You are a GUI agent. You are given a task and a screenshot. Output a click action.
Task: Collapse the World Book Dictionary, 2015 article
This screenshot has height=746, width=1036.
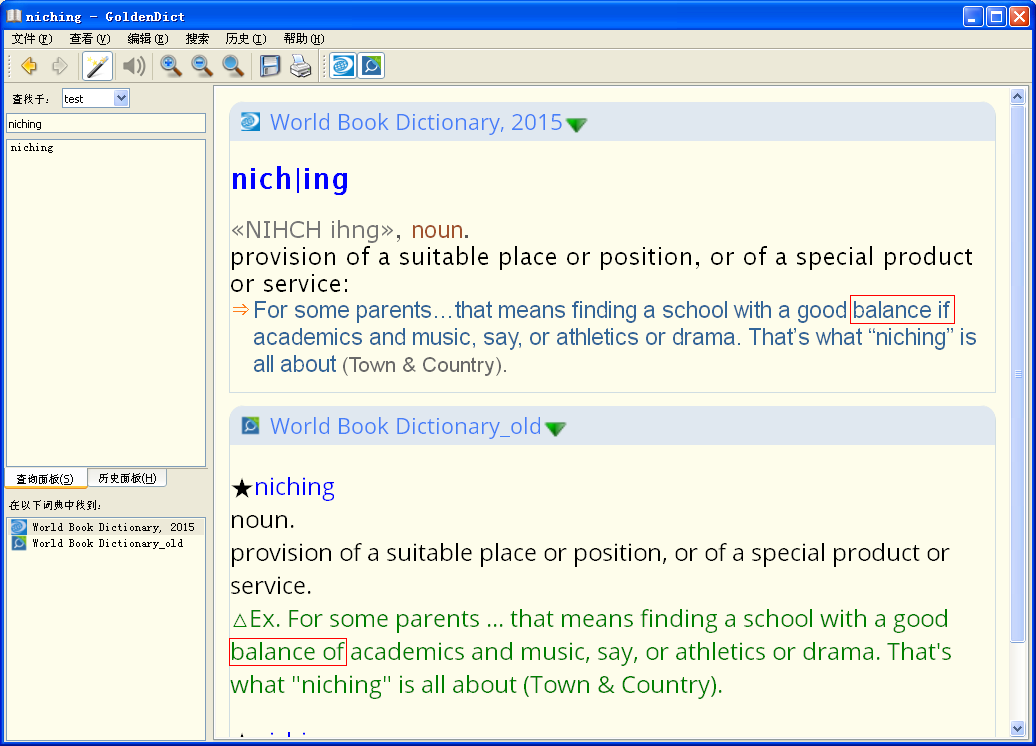point(577,124)
